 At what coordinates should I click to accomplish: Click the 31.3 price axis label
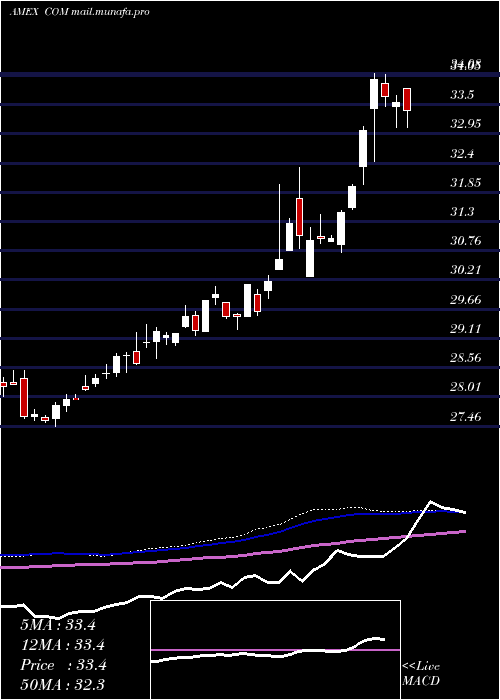point(462,212)
